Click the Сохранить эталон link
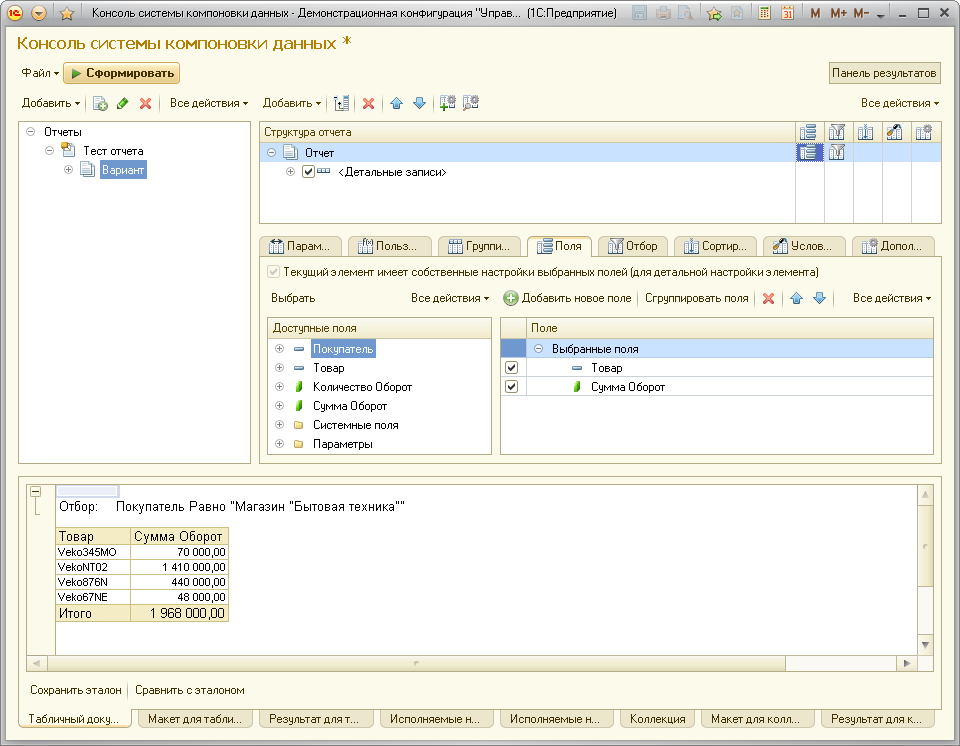The image size is (960, 746). point(76,690)
